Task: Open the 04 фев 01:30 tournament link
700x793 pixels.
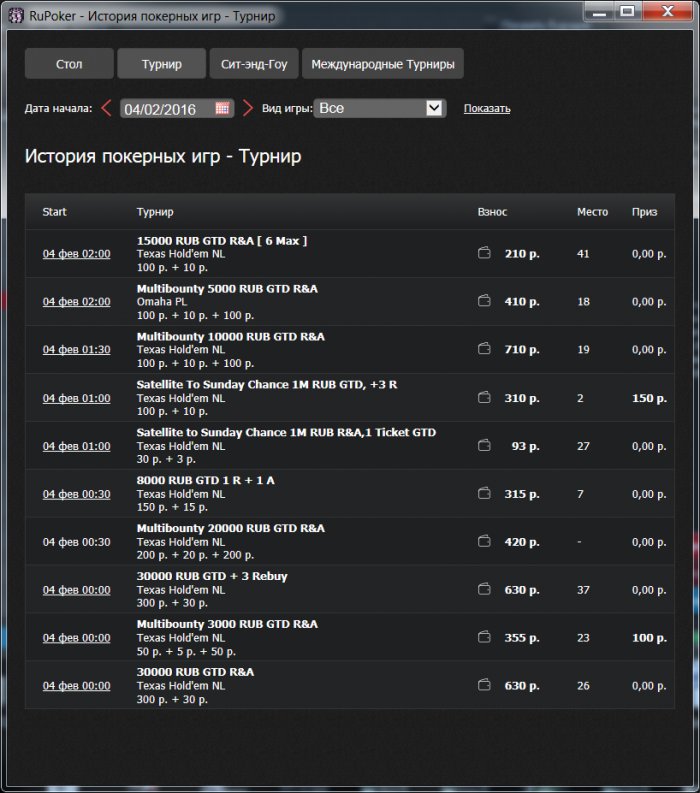Action: click(76, 350)
